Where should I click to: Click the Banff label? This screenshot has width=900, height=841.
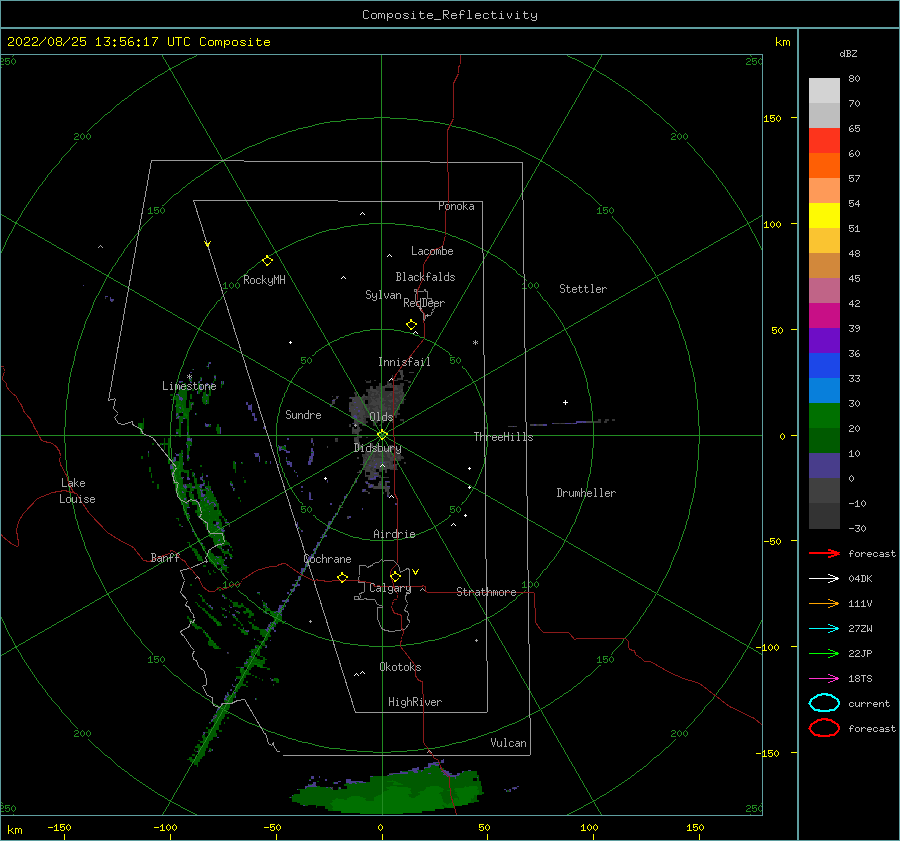[165, 557]
